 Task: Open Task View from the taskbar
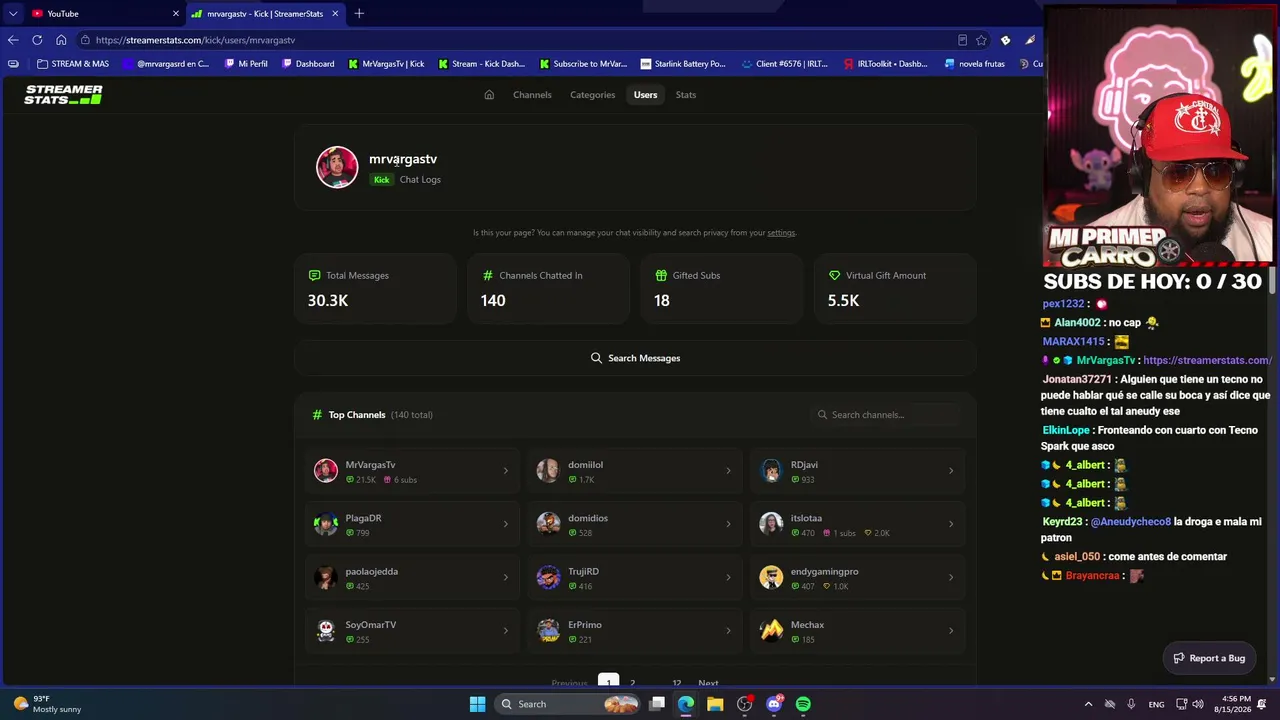tap(657, 704)
